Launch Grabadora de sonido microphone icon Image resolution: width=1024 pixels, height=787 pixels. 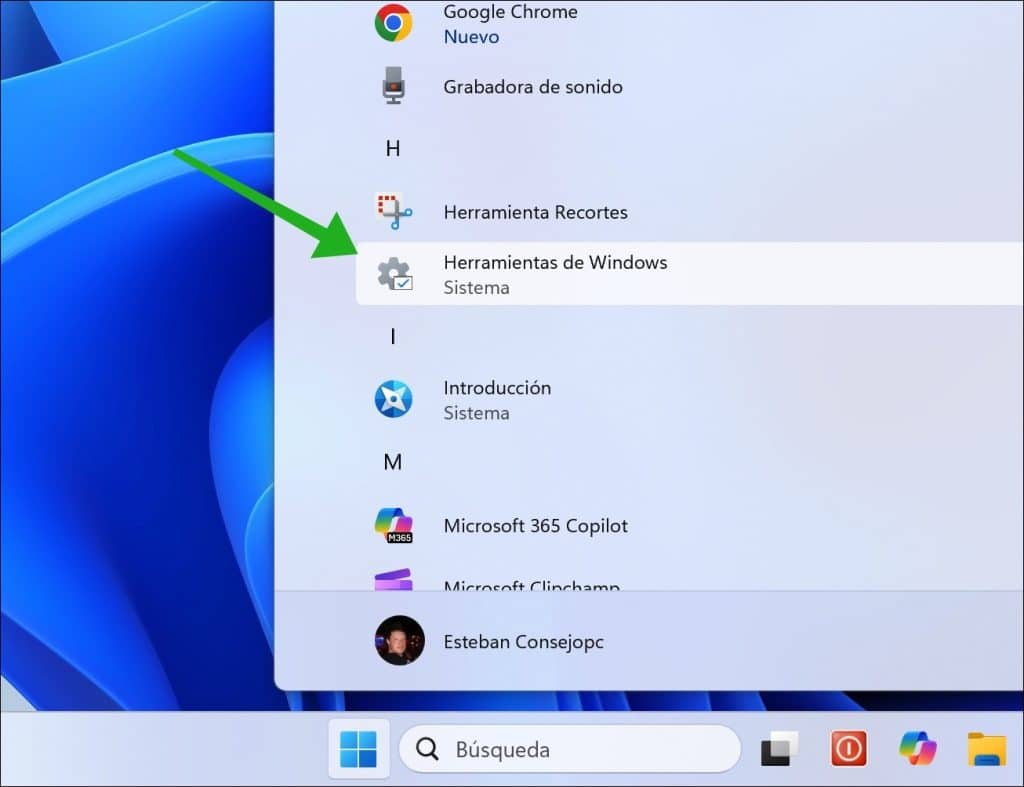coord(393,86)
